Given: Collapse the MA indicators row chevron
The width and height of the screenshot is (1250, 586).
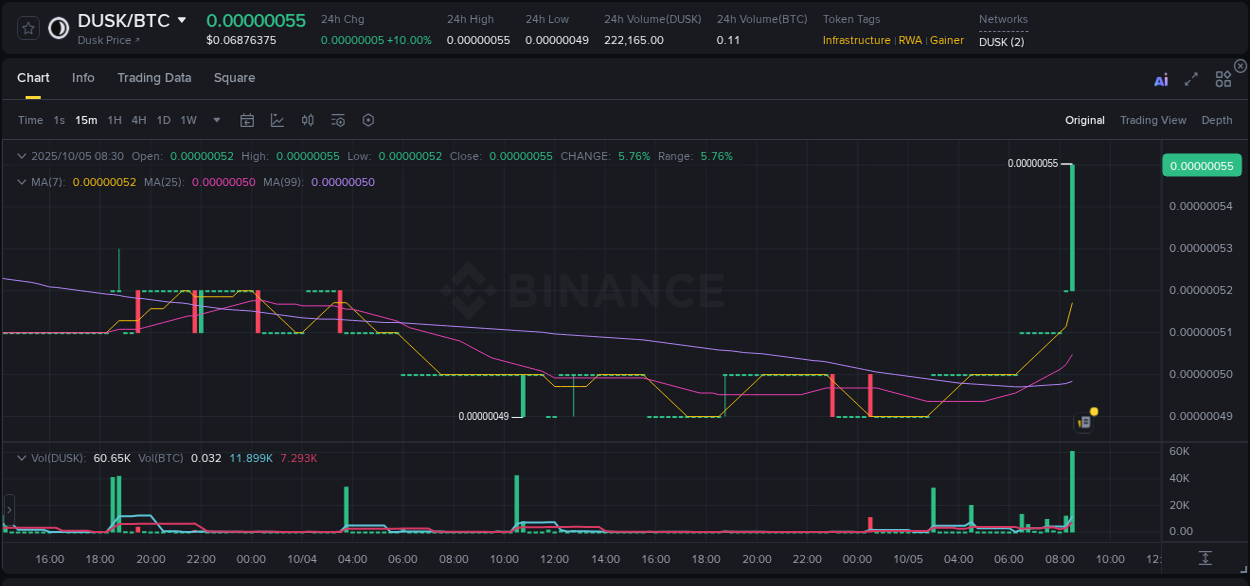Looking at the screenshot, I should pos(22,183).
